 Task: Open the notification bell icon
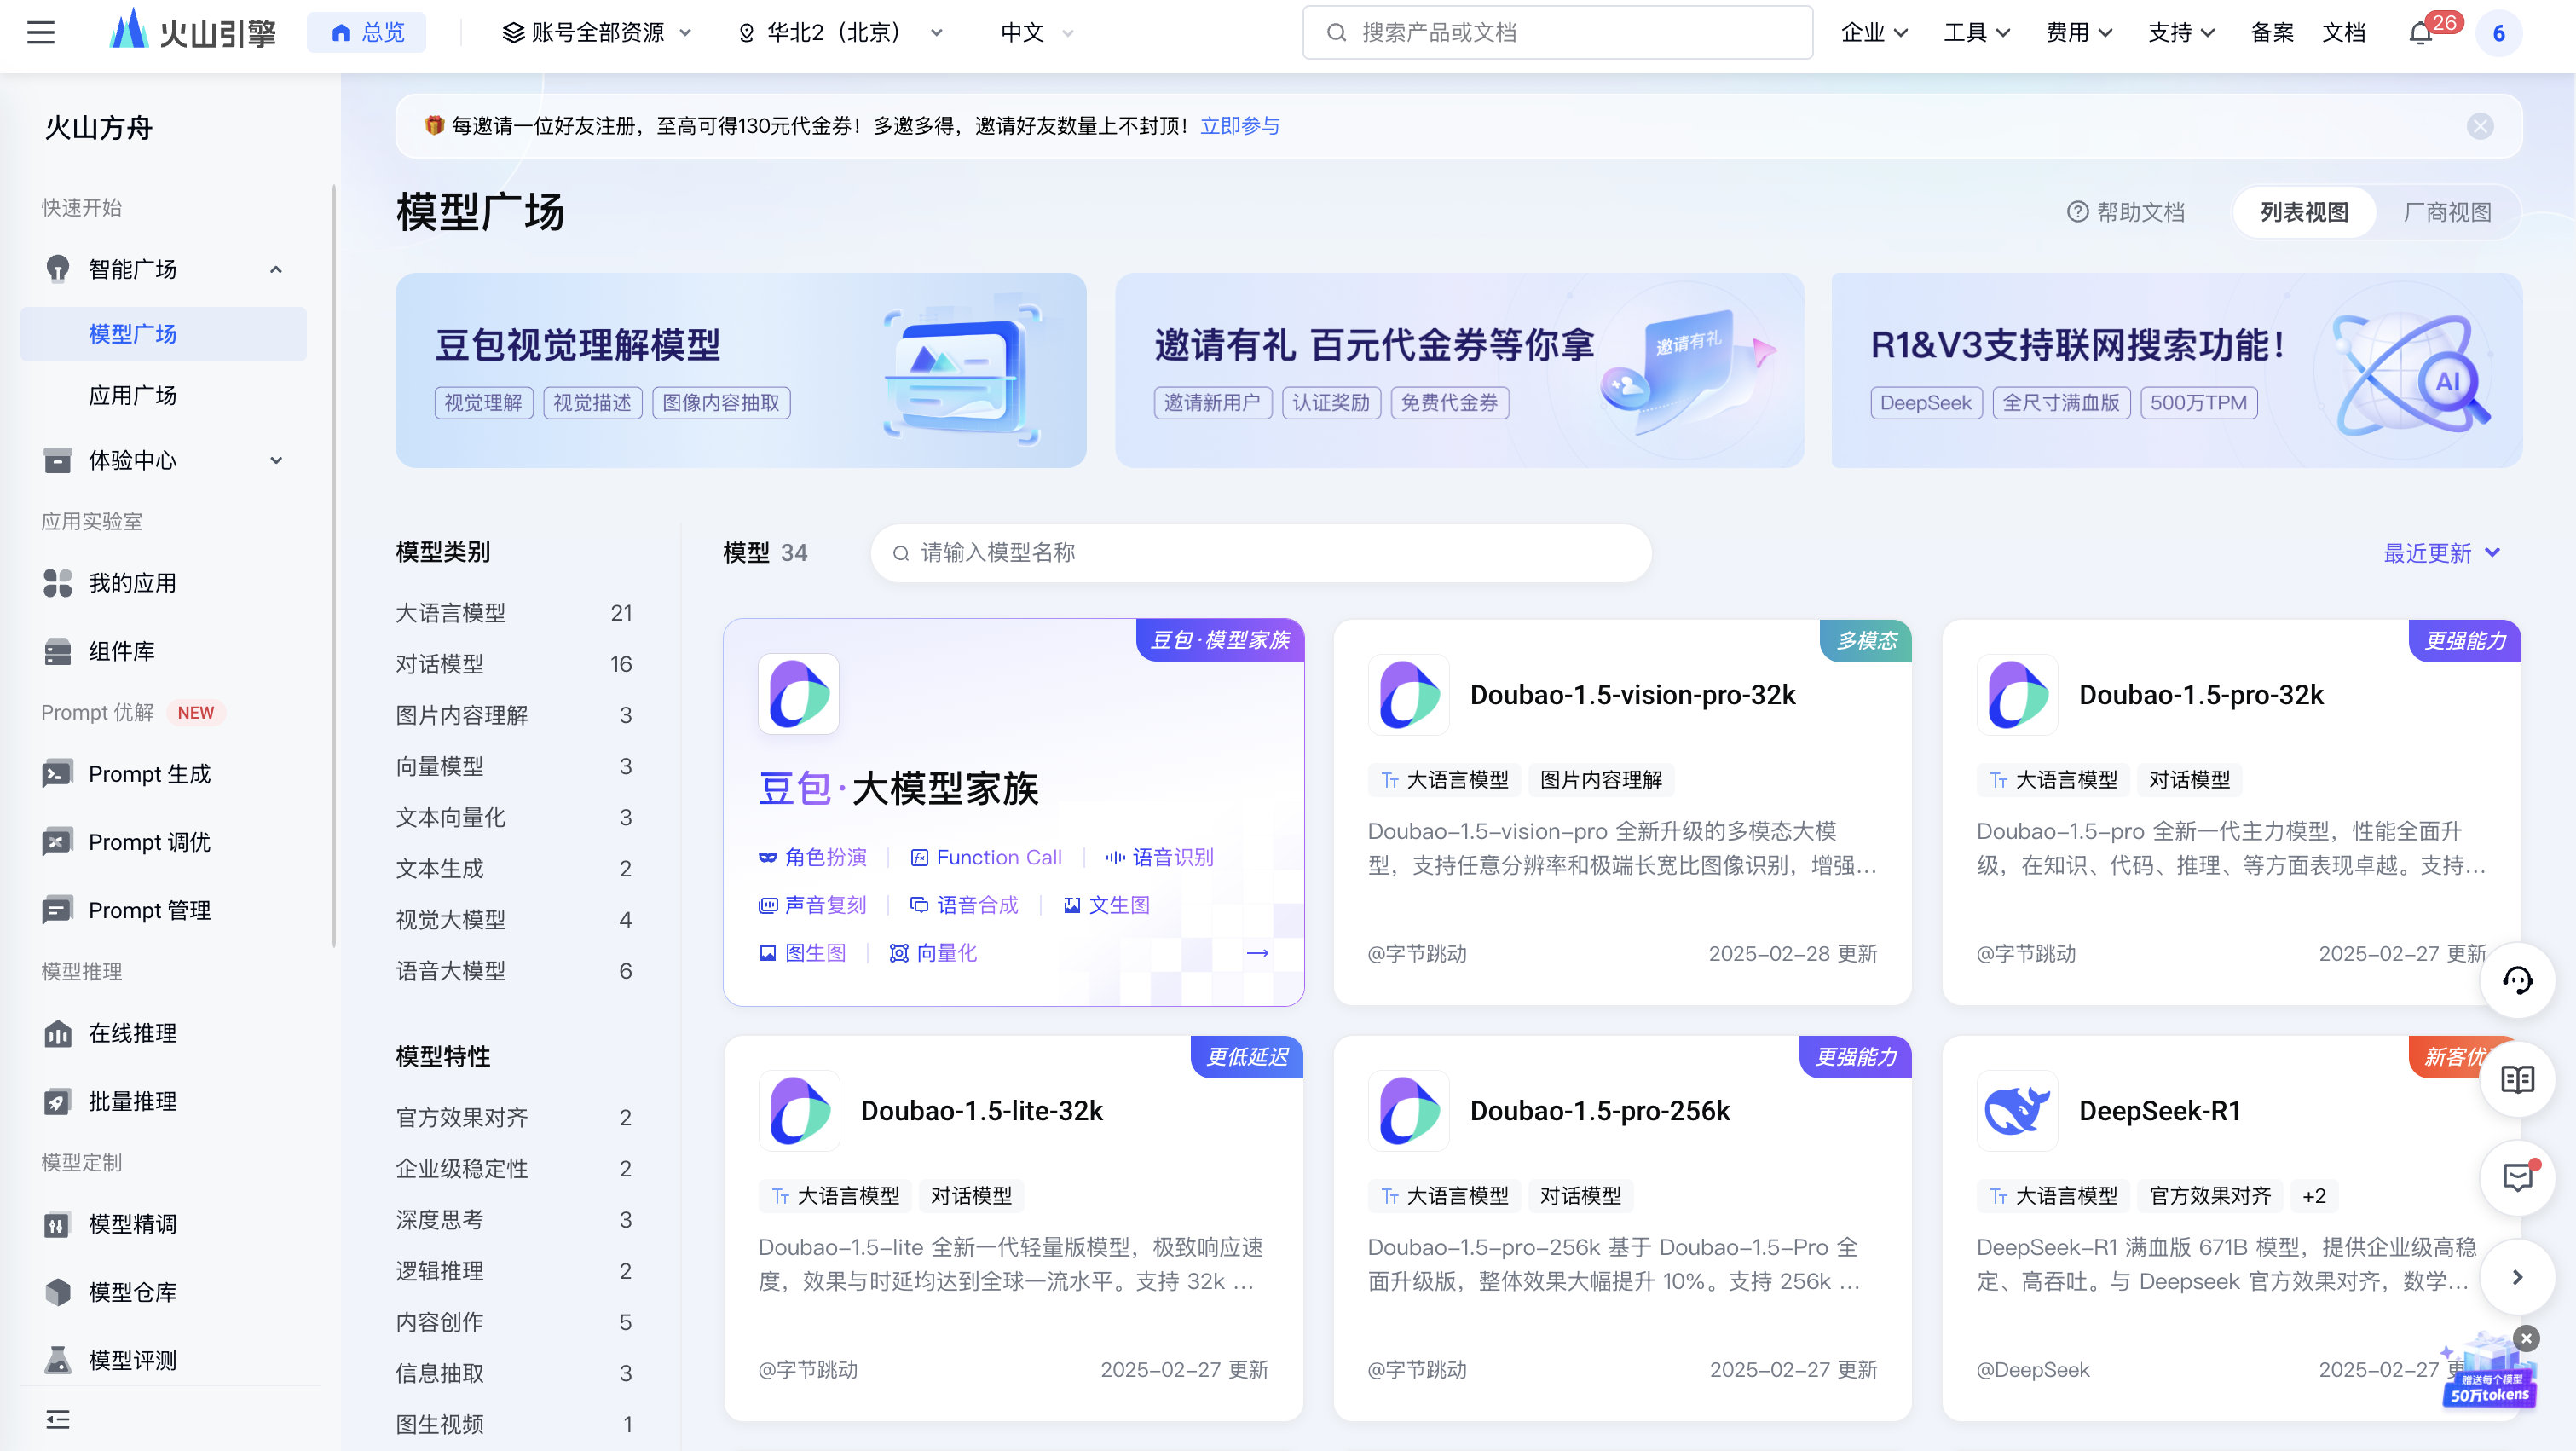pos(2420,33)
